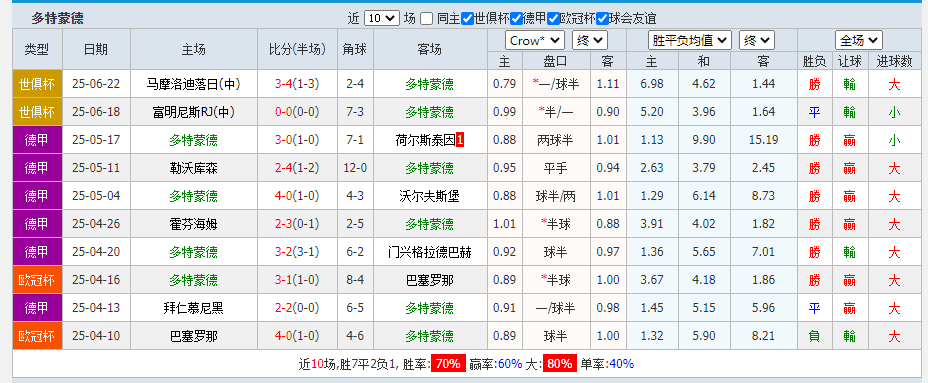928x383 pixels.
Task: Click the 25-04-20 date cell
Action: 96,252
